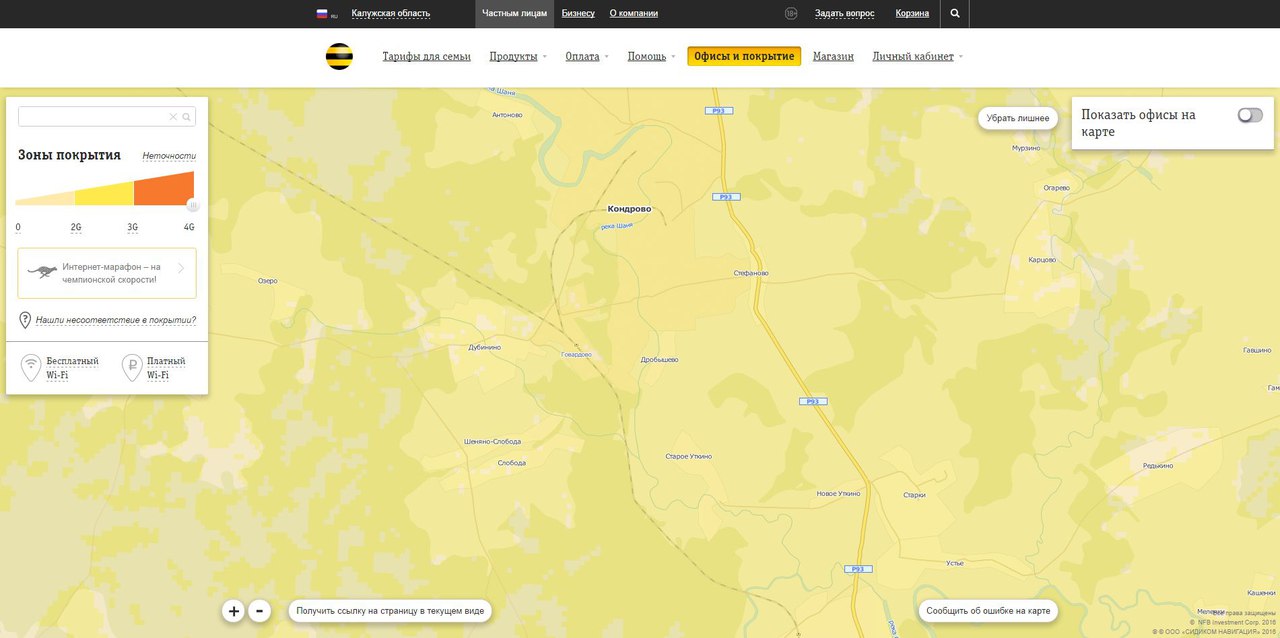
Task: Click the orange 4G coverage segment
Action: pyautogui.click(x=164, y=190)
